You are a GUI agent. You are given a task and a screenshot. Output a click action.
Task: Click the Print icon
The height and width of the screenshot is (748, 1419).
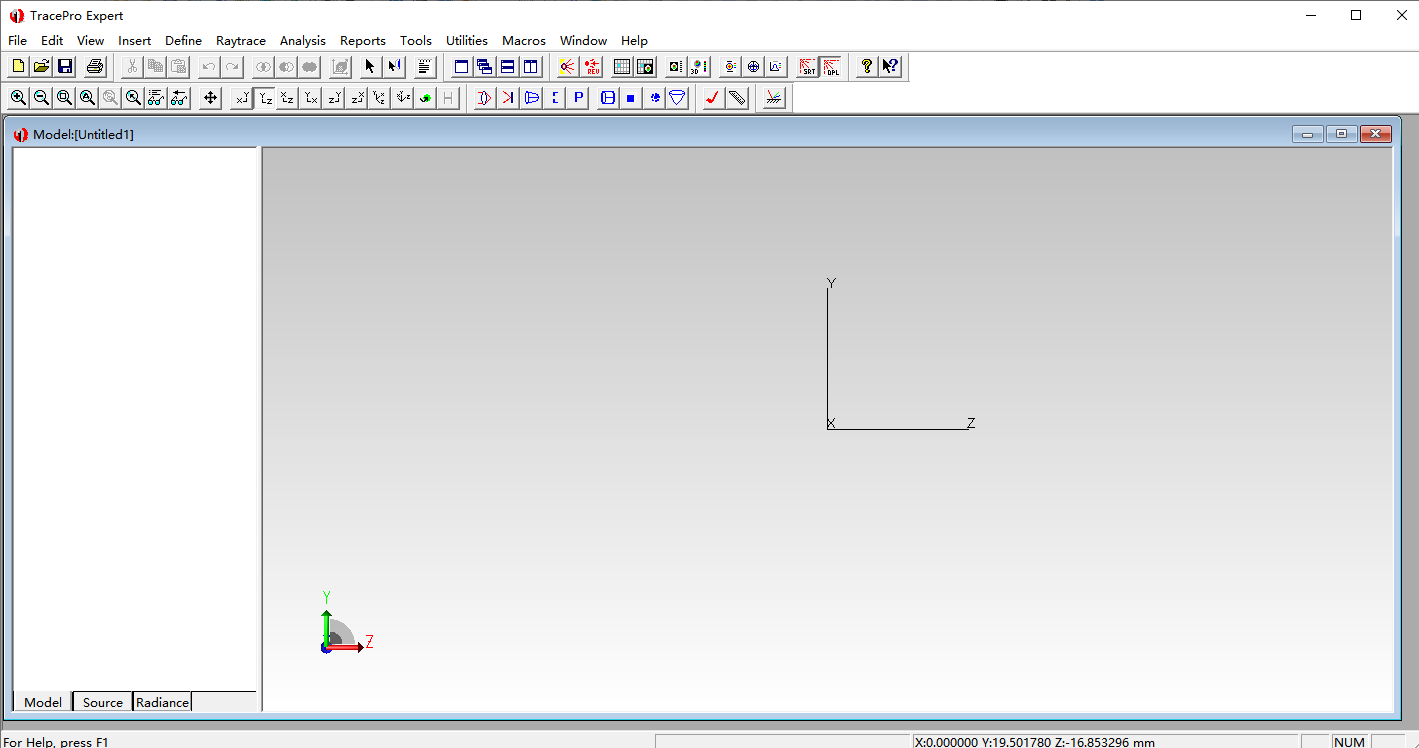coord(95,67)
